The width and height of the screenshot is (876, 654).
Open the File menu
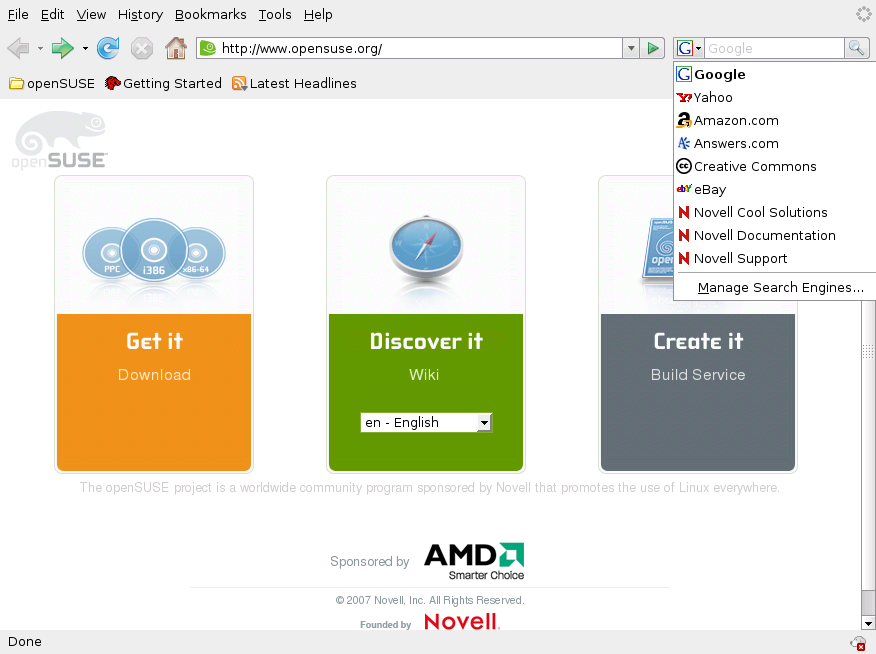click(18, 15)
